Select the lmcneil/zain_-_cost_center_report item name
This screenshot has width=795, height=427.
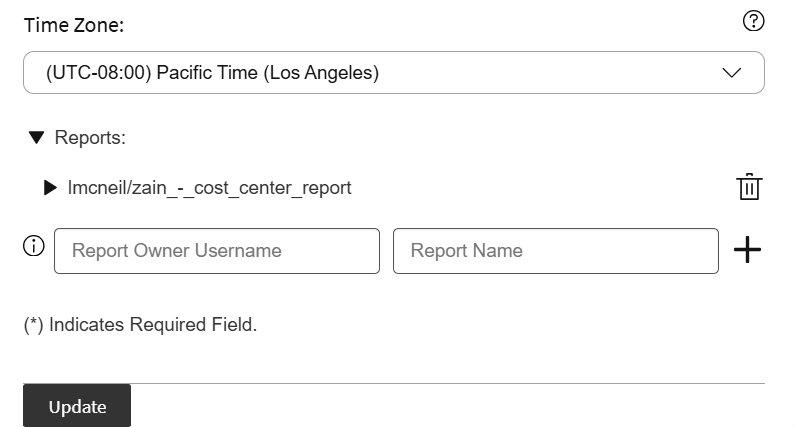pos(209,188)
